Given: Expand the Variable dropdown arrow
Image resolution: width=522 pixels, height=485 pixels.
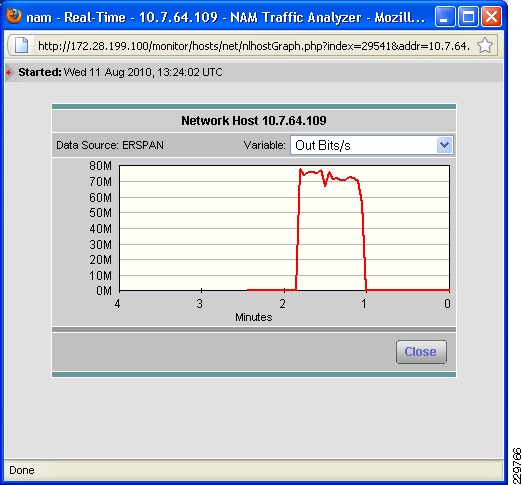Looking at the screenshot, I should (444, 145).
